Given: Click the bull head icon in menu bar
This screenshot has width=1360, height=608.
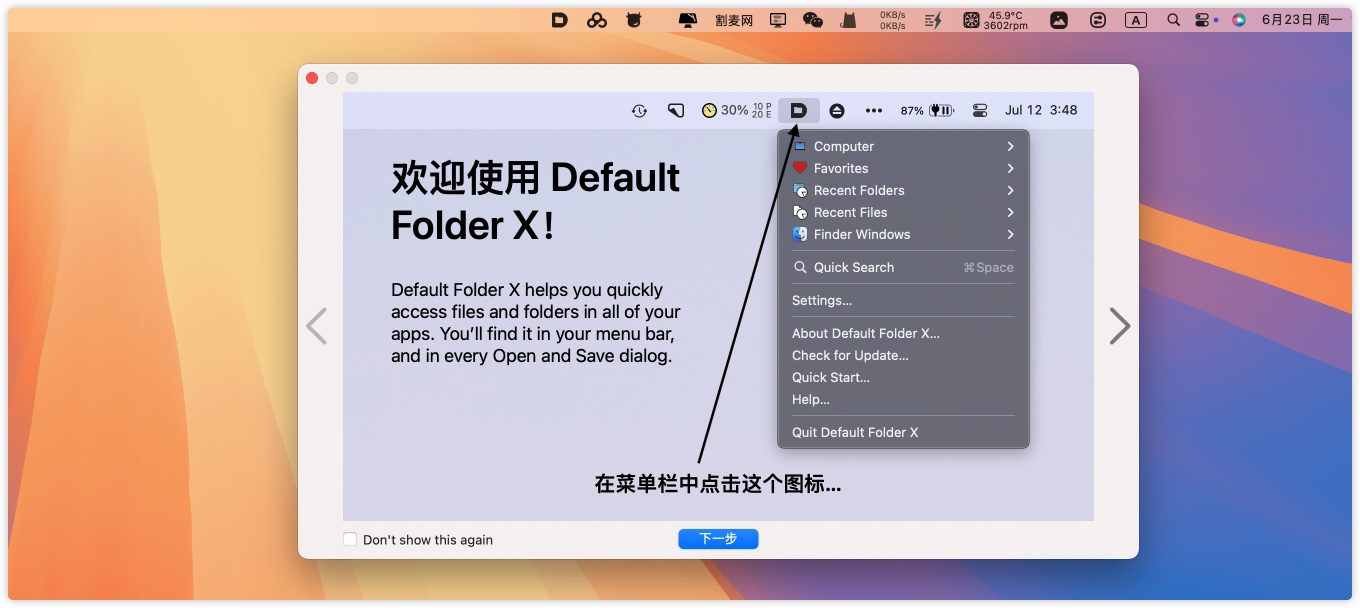Looking at the screenshot, I should 633,20.
